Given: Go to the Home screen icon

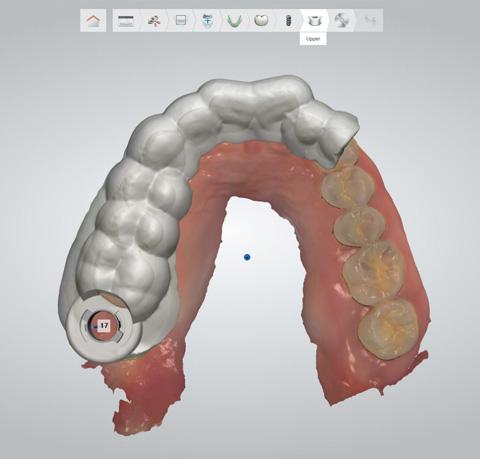Looking at the screenshot, I should pos(93,21).
